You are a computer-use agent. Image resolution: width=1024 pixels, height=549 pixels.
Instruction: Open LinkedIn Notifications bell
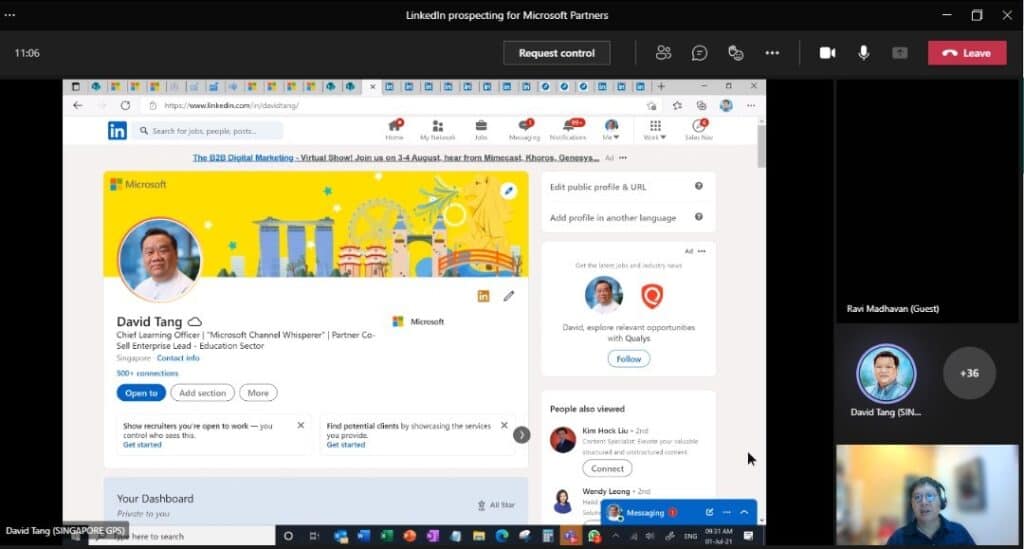point(568,129)
